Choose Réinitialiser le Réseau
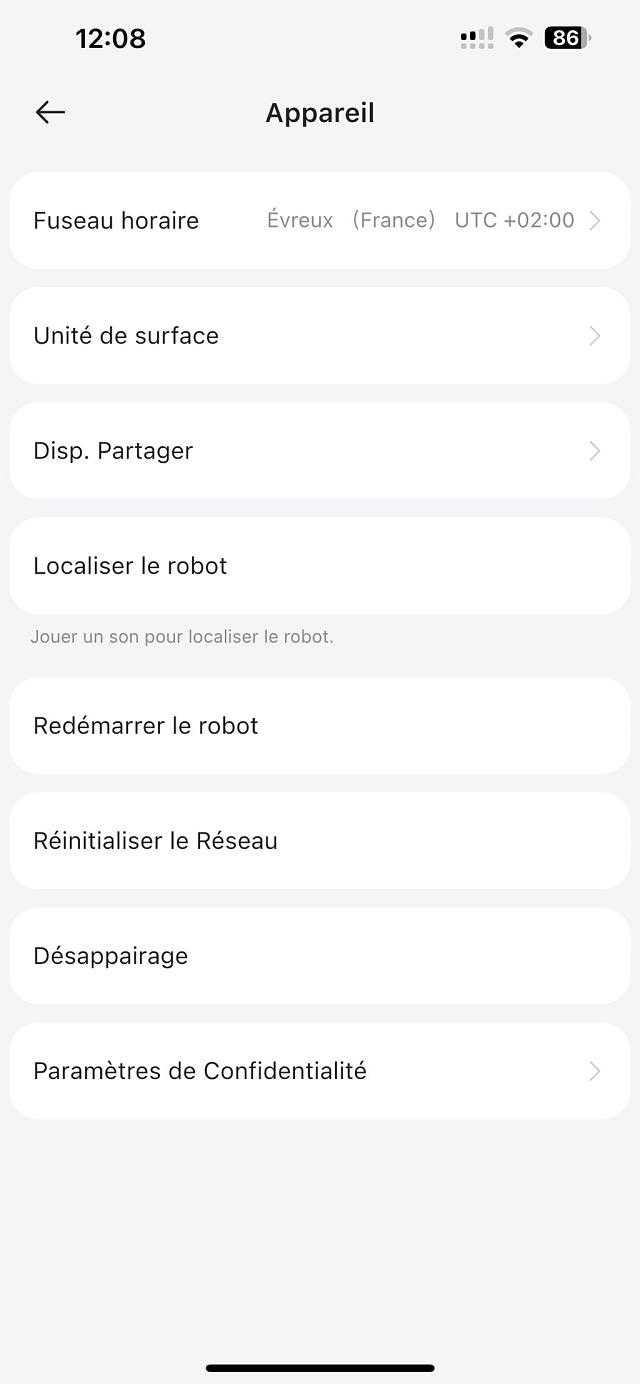 (x=155, y=841)
